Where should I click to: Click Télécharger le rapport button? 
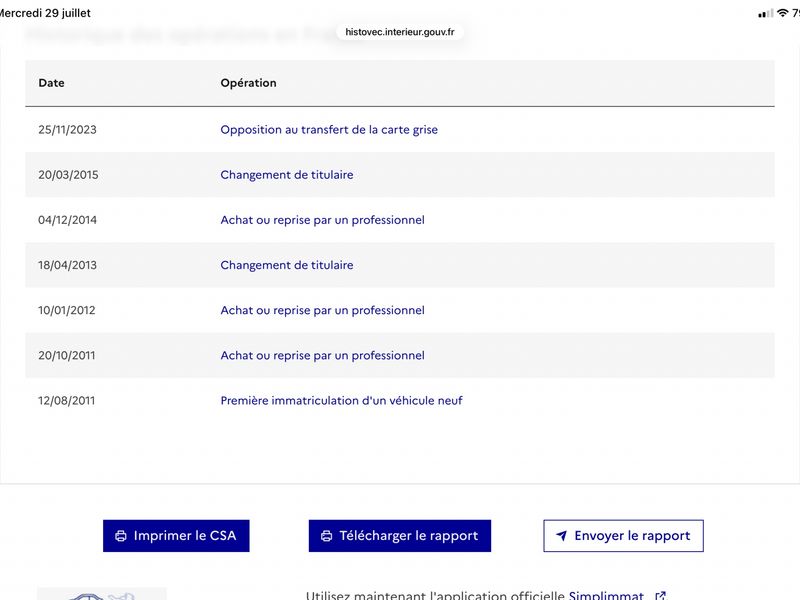click(x=399, y=536)
